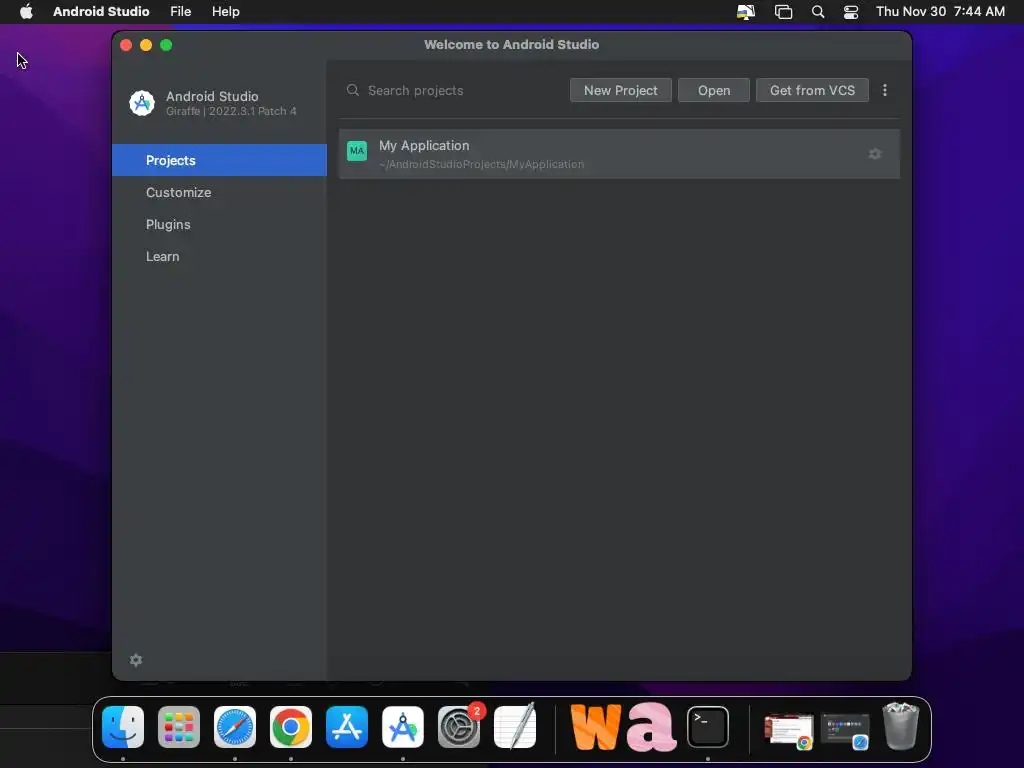Screen dimensions: 1024x768
Task: Click minimized Safari window in the Dock
Action: pyautogui.click(x=844, y=731)
